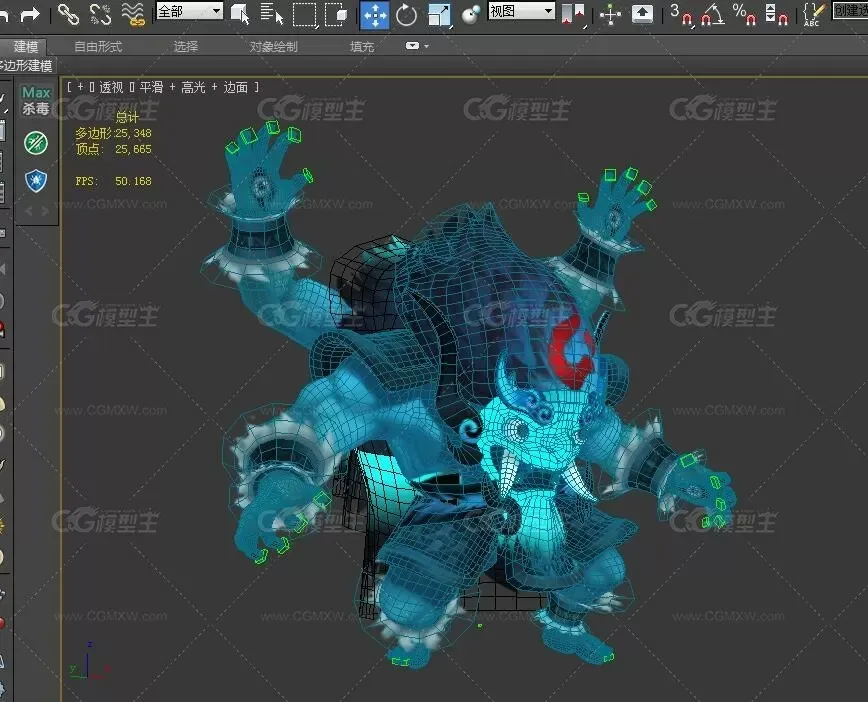Viewport: 868px width, 702px height.
Task: Activate the Select and Link chain tool
Action: point(69,14)
